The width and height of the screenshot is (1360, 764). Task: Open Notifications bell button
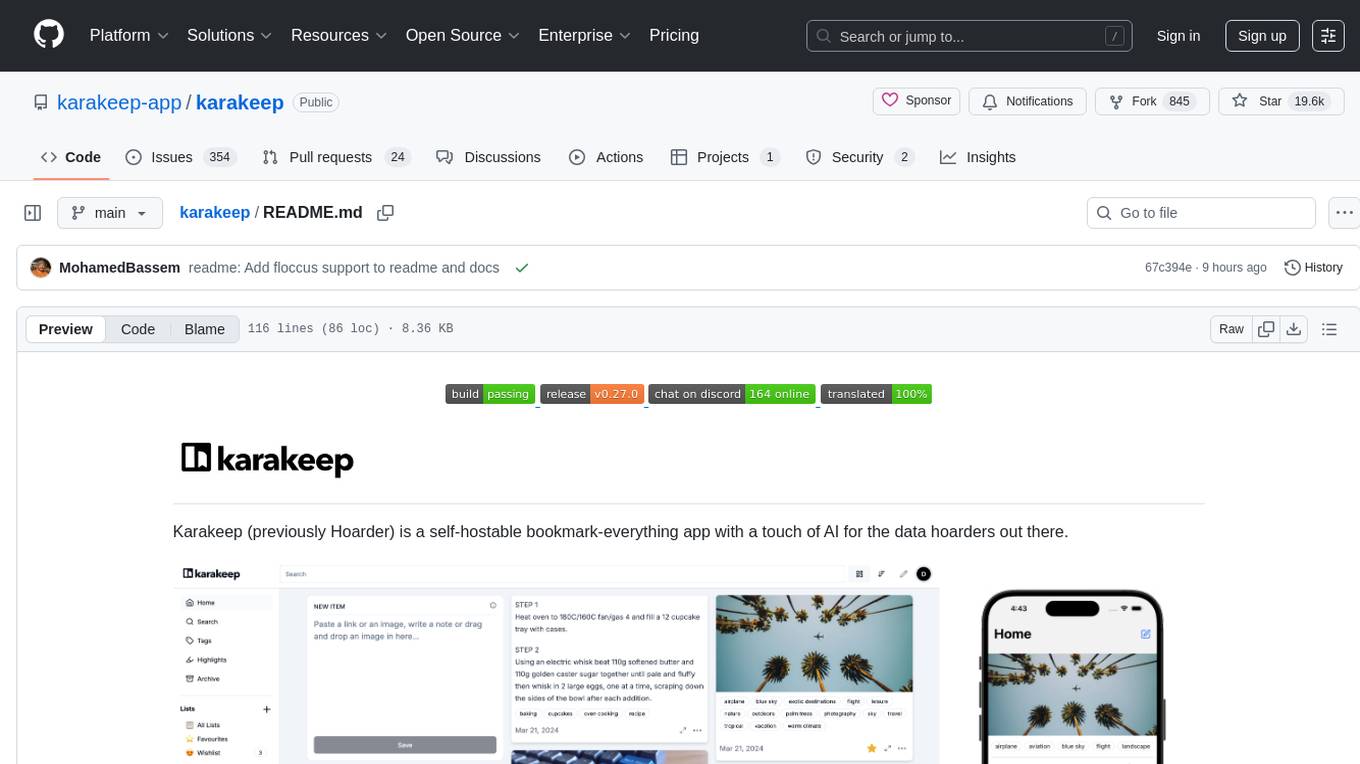coord(1027,101)
